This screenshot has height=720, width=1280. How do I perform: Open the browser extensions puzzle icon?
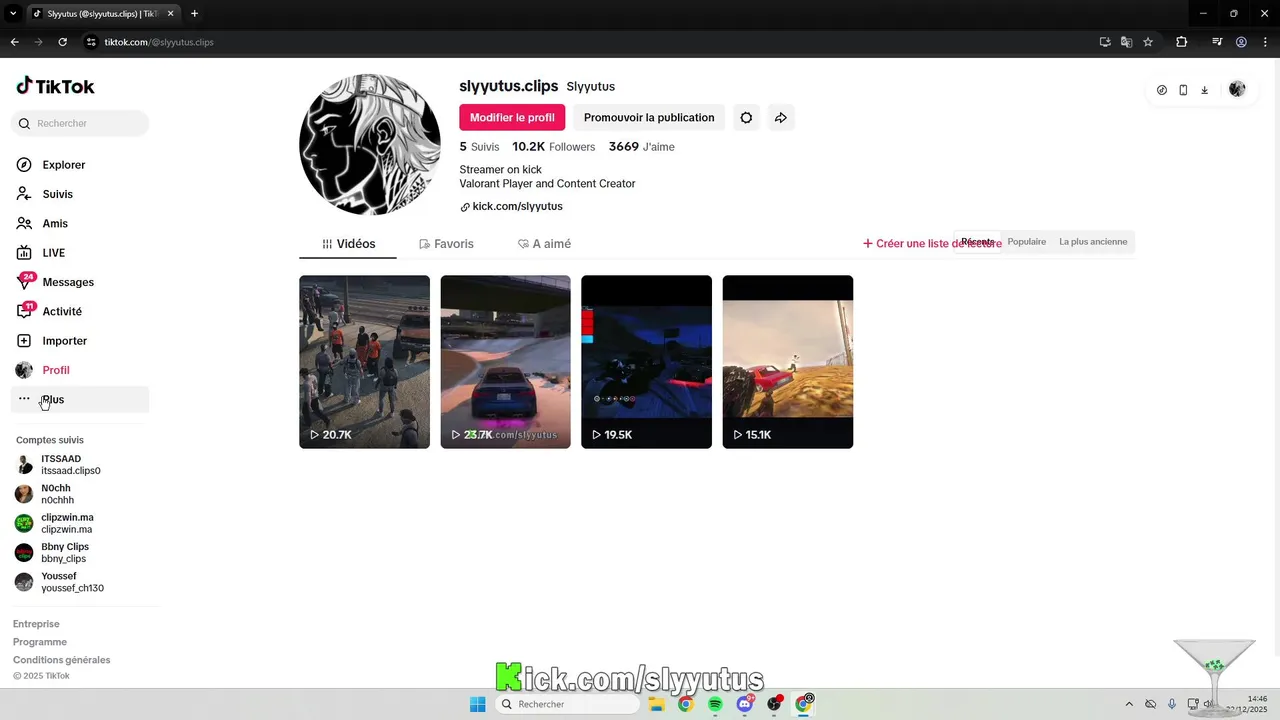[x=1182, y=42]
